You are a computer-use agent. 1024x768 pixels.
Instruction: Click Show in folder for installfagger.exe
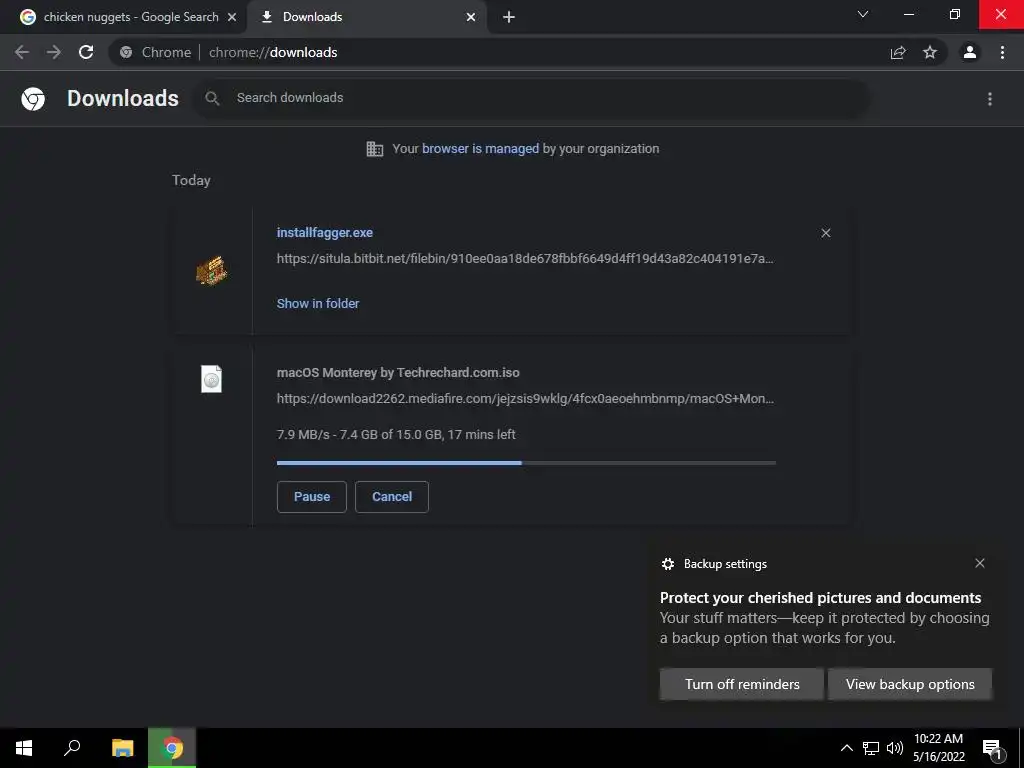[x=318, y=304]
